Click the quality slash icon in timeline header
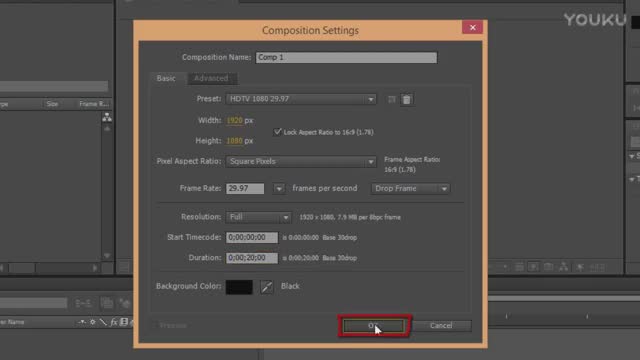 (103, 322)
